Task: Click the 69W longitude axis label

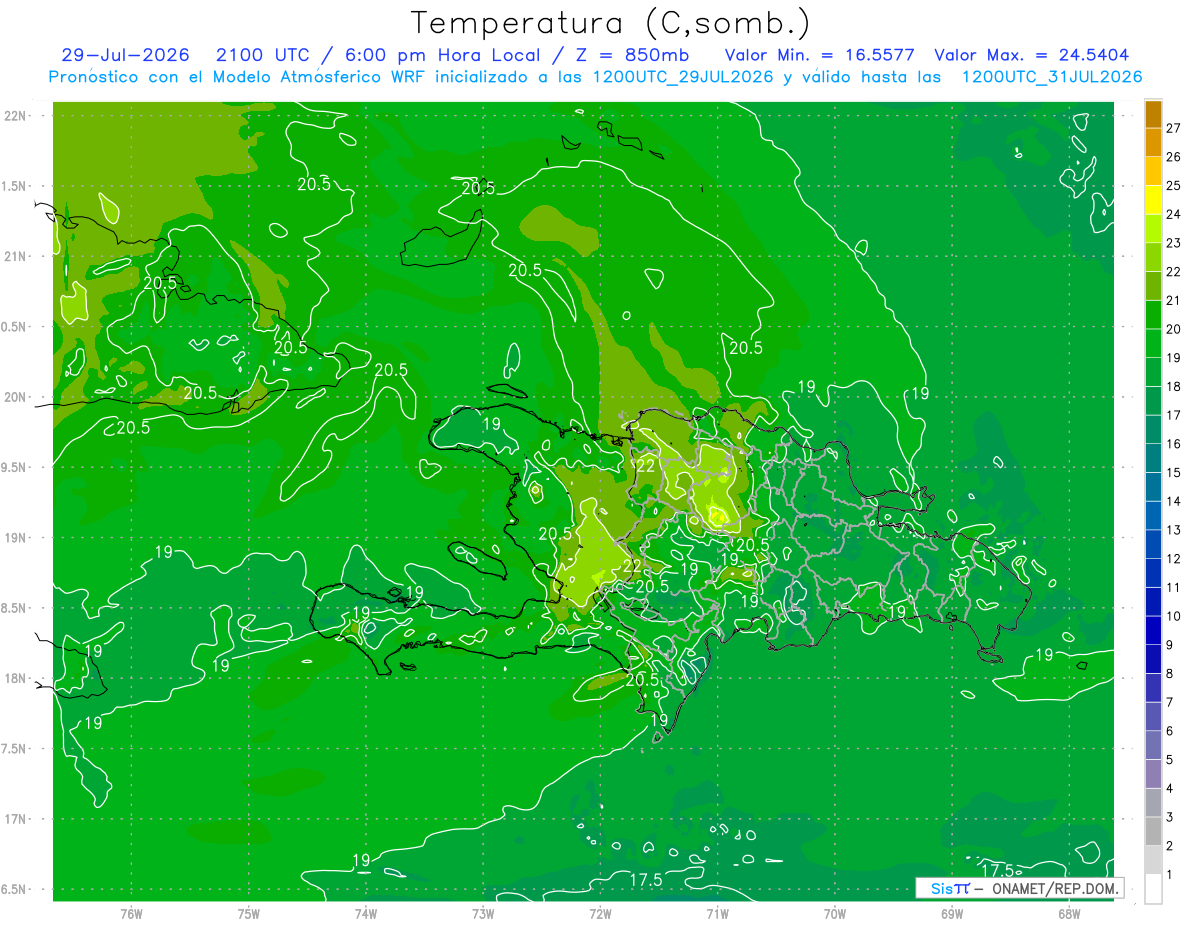Action: click(952, 913)
